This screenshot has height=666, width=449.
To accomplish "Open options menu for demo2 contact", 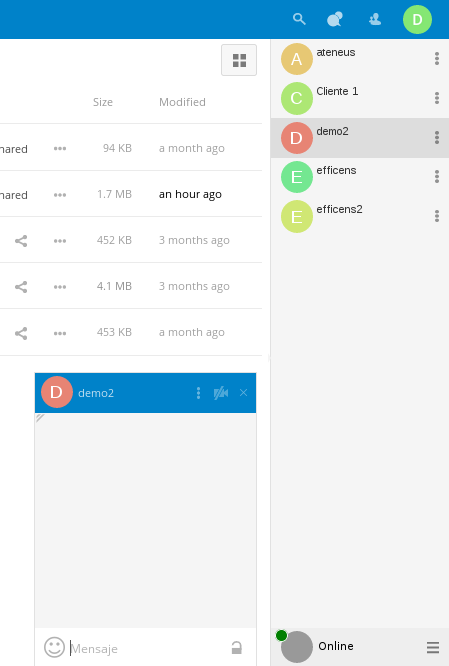I will click(437, 137).
